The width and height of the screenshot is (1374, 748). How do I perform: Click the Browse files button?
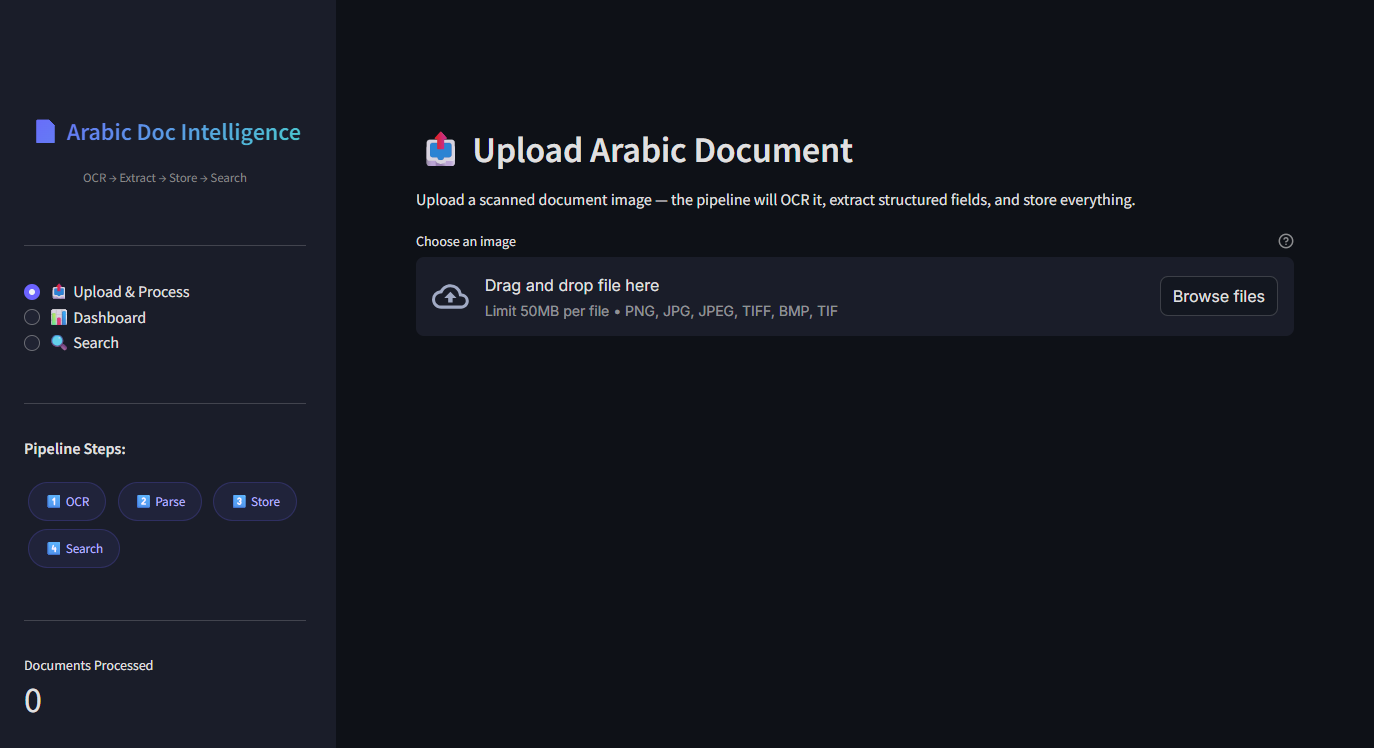[x=1218, y=296]
